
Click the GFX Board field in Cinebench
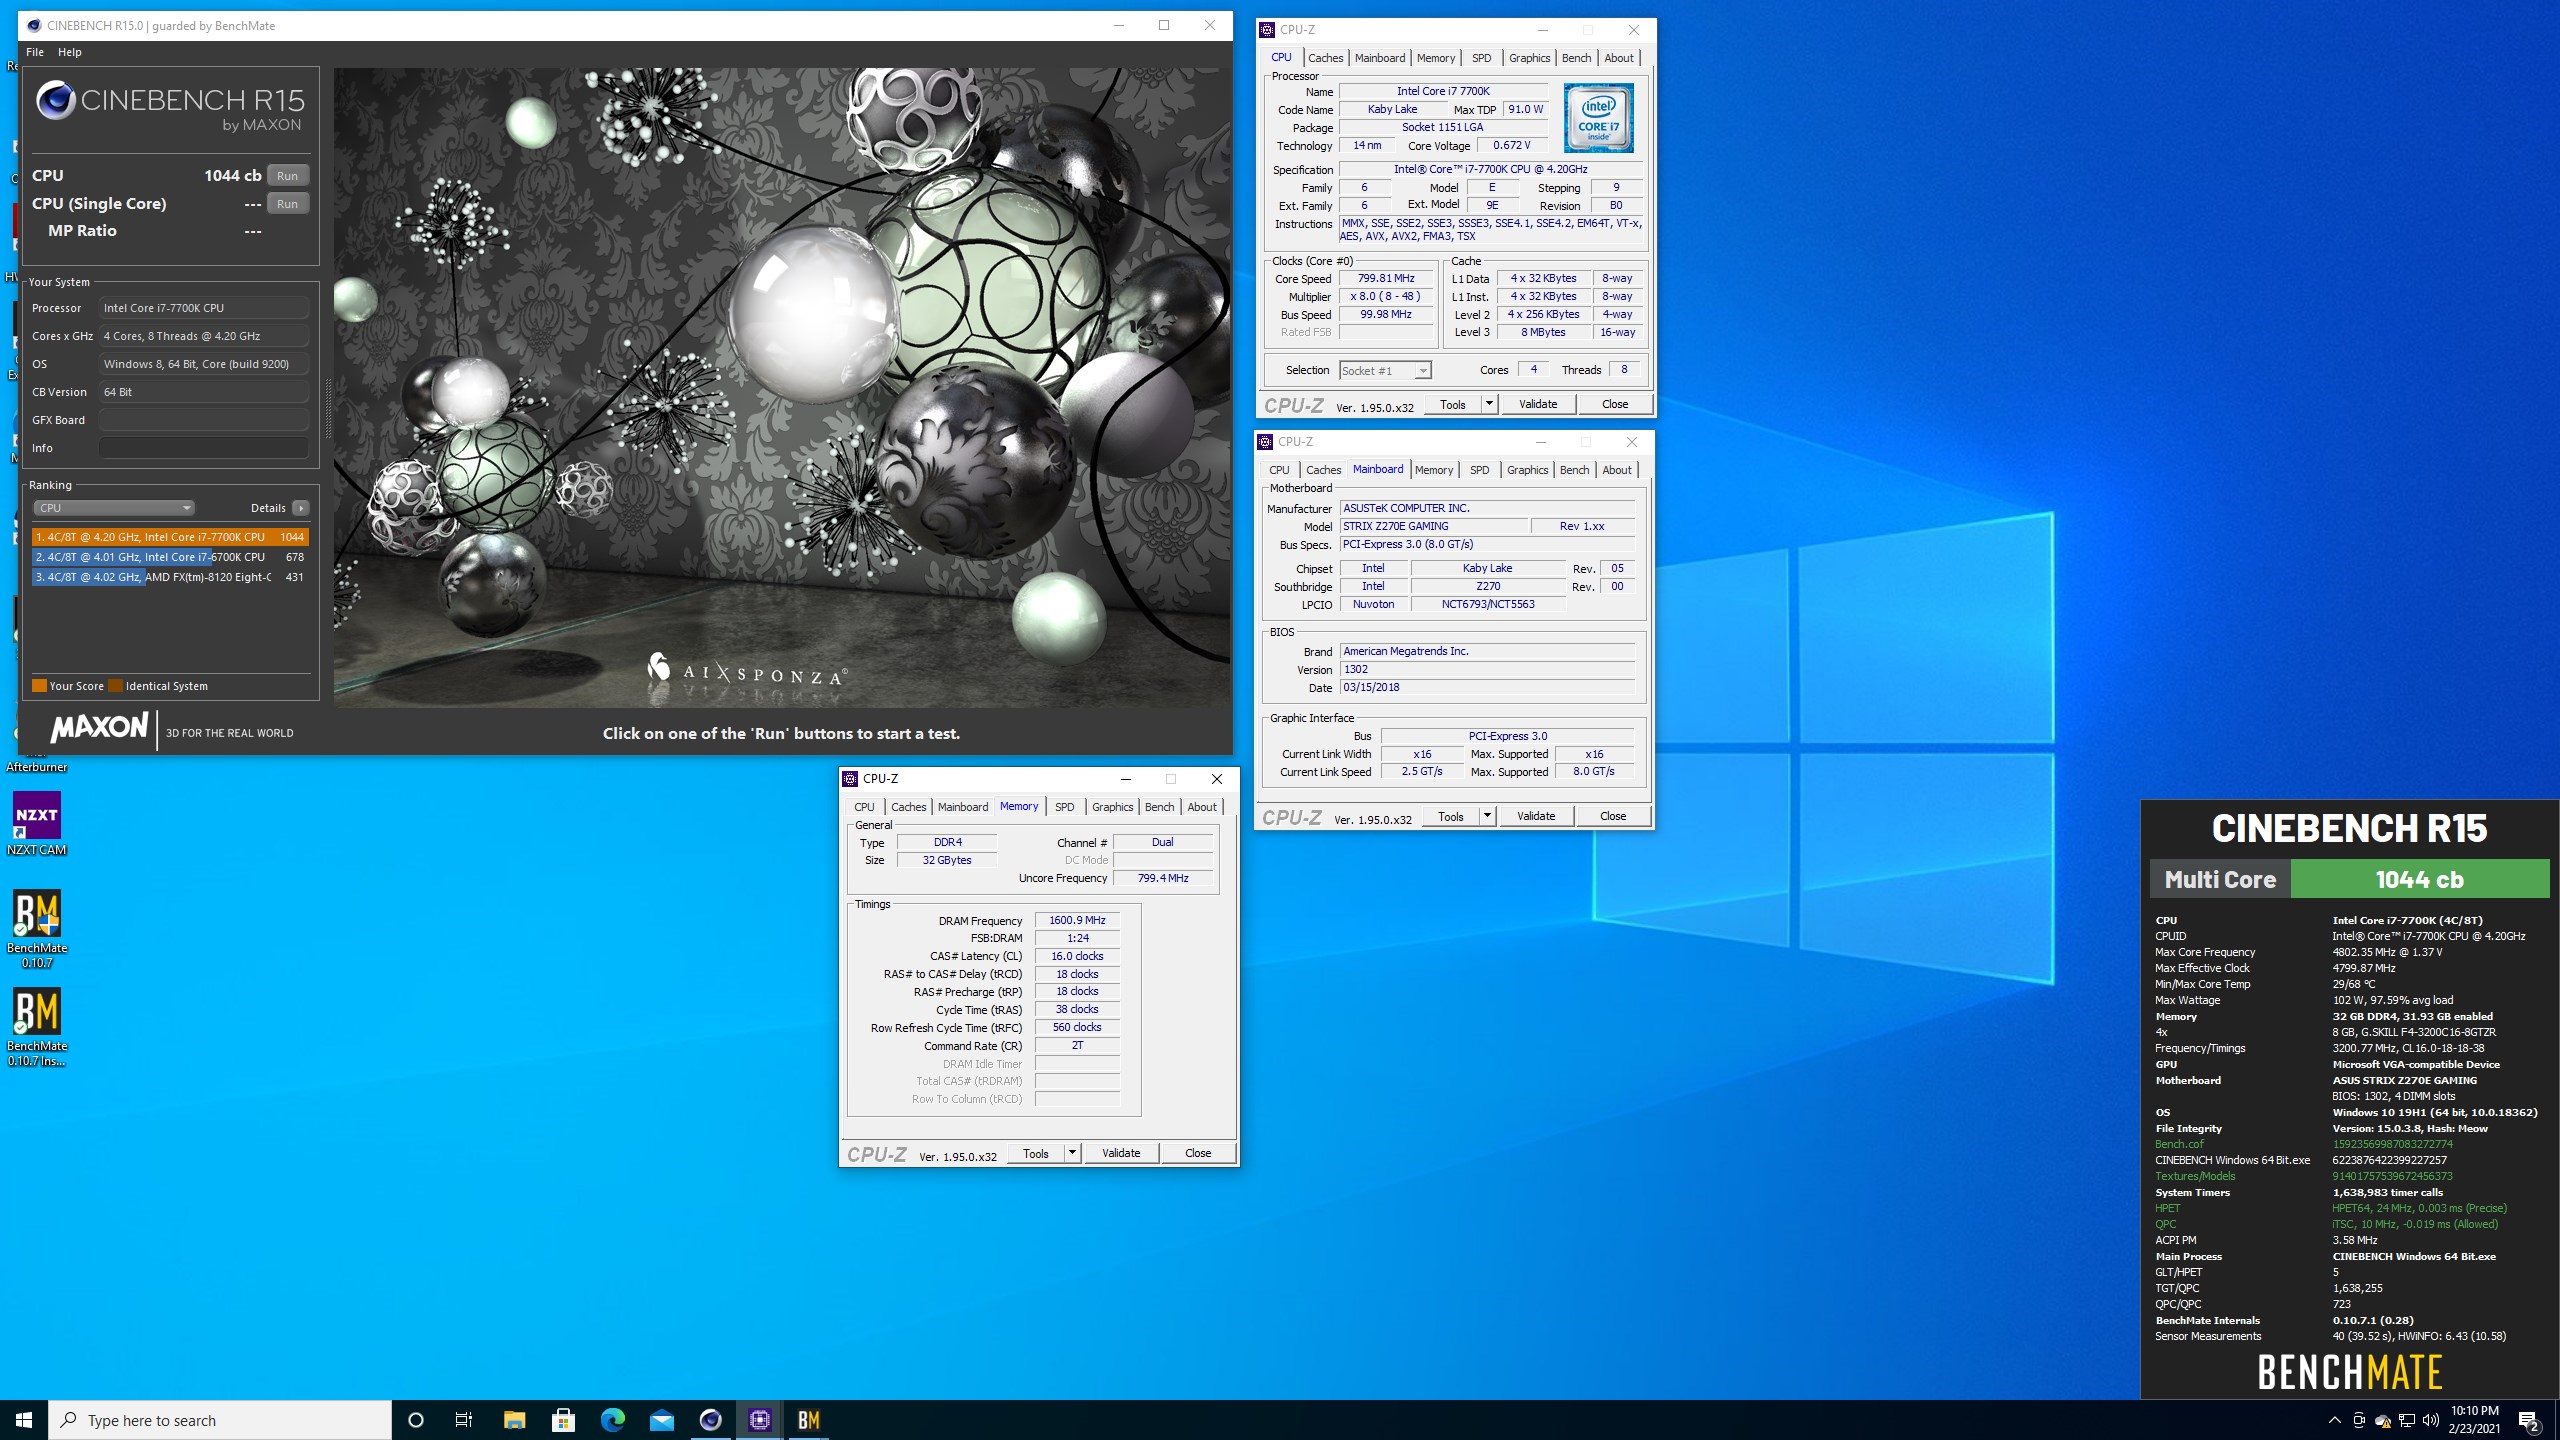pos(204,420)
